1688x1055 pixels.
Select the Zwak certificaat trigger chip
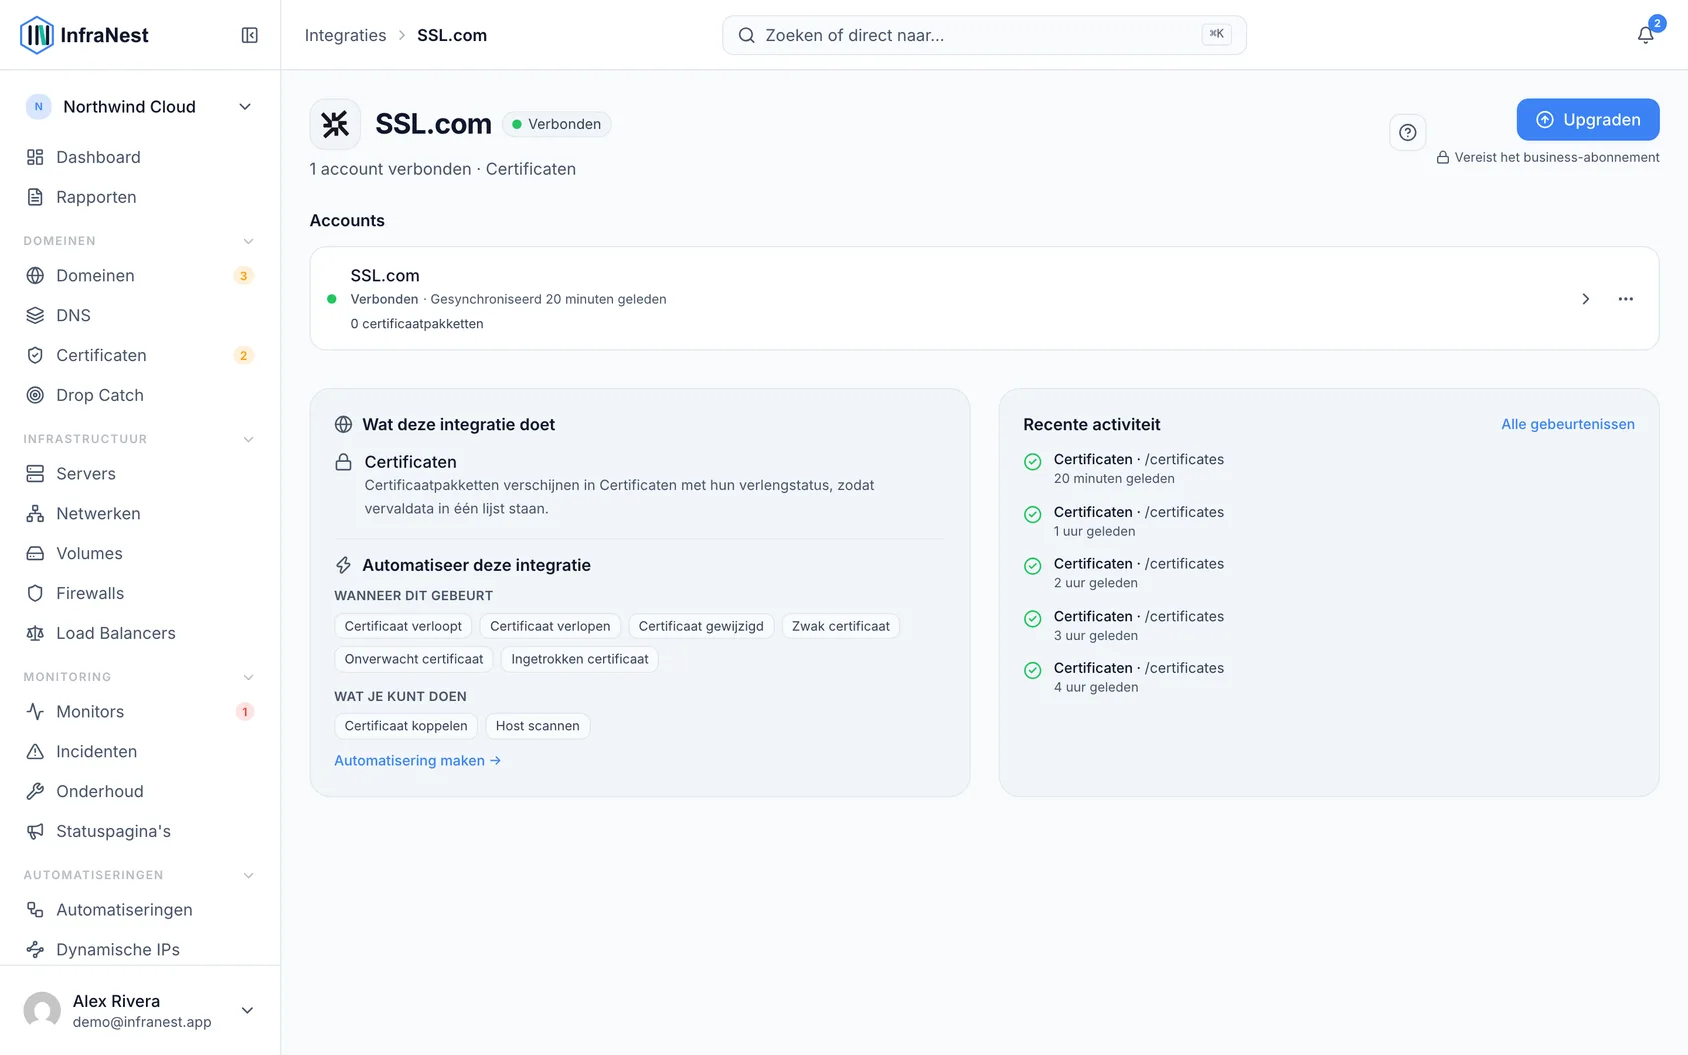840,626
